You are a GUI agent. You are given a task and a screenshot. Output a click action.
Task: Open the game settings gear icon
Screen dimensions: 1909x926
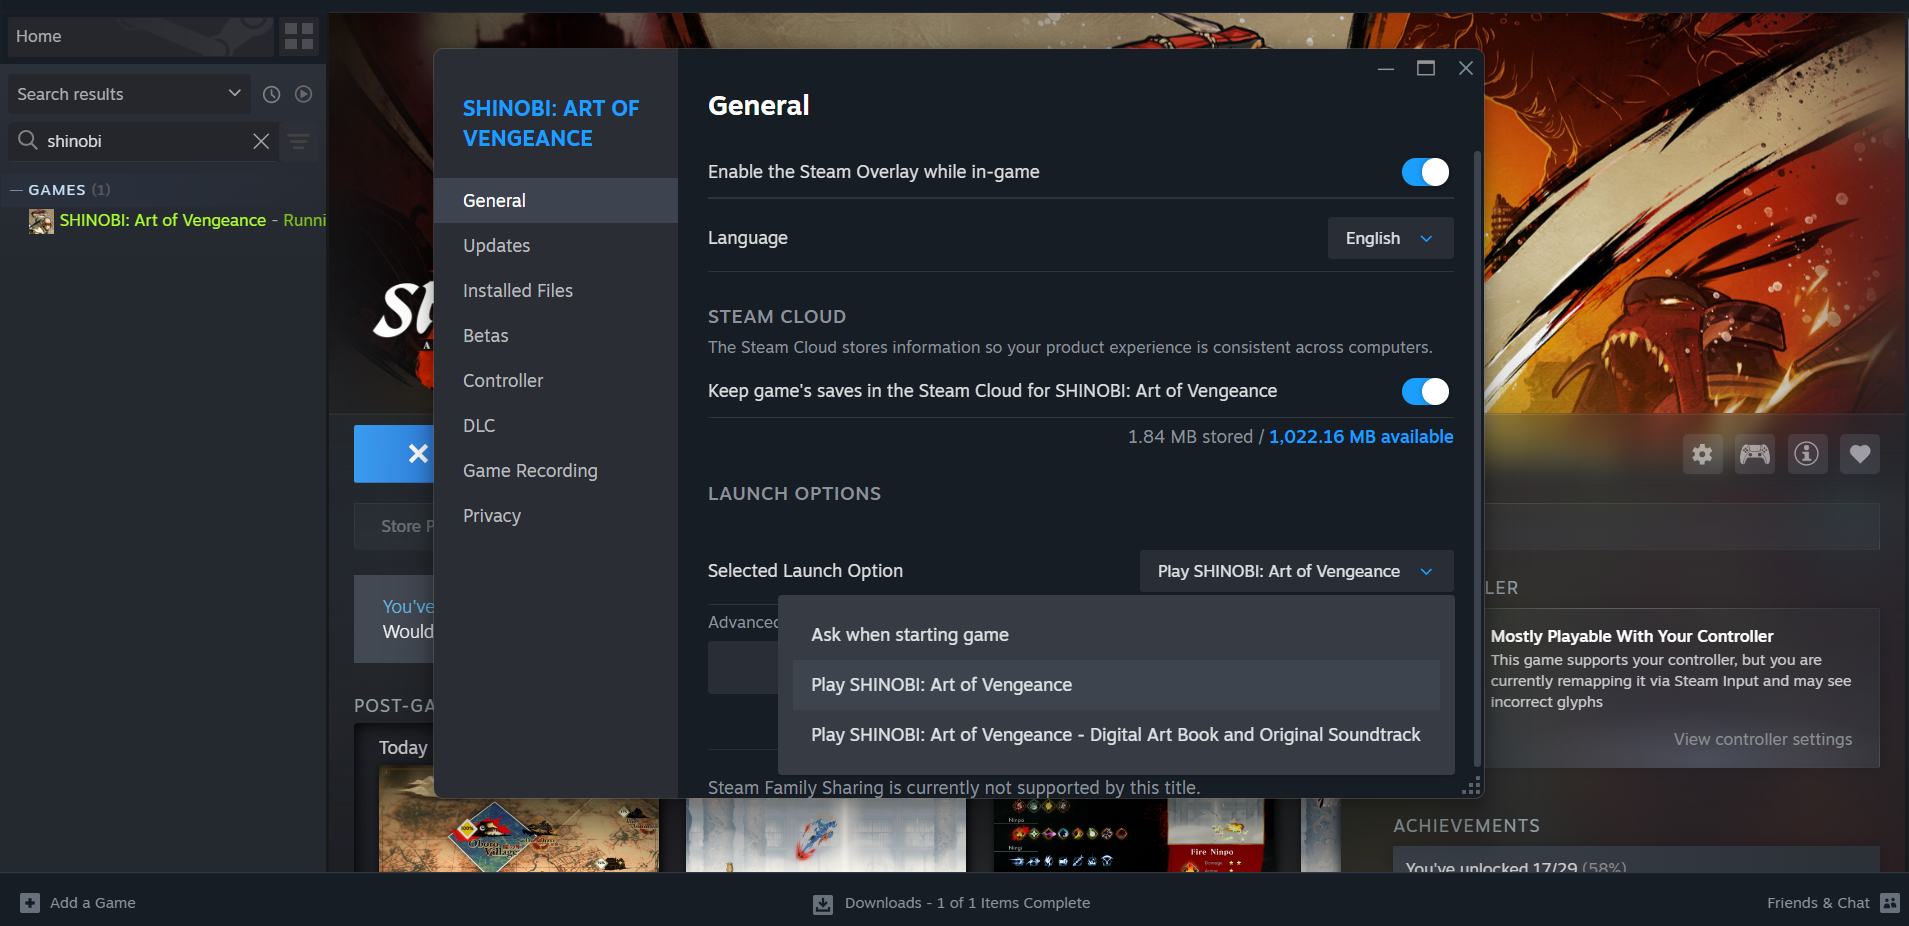pyautogui.click(x=1702, y=454)
